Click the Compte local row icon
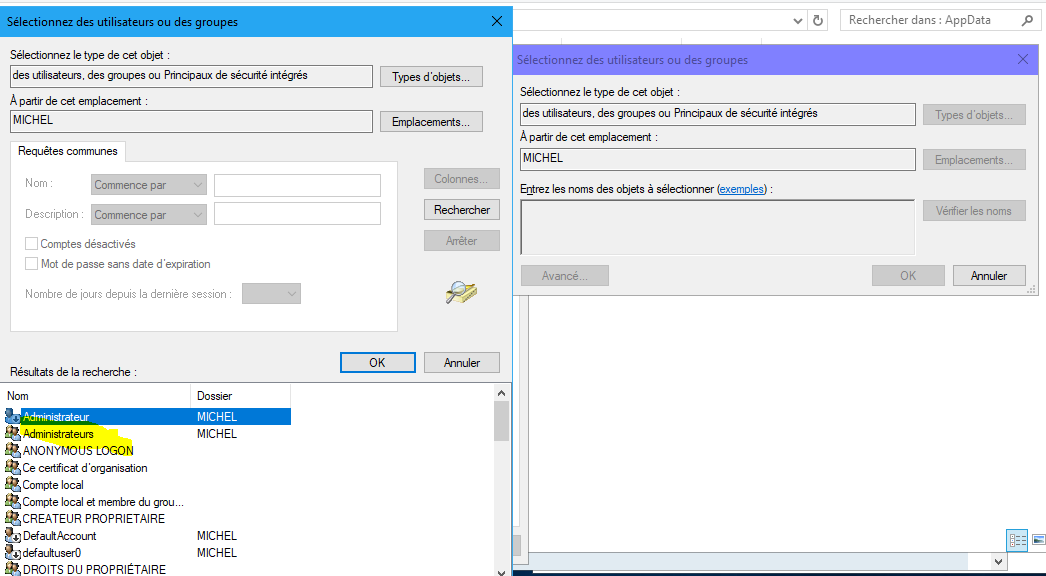The width and height of the screenshot is (1046, 576). click(x=13, y=485)
